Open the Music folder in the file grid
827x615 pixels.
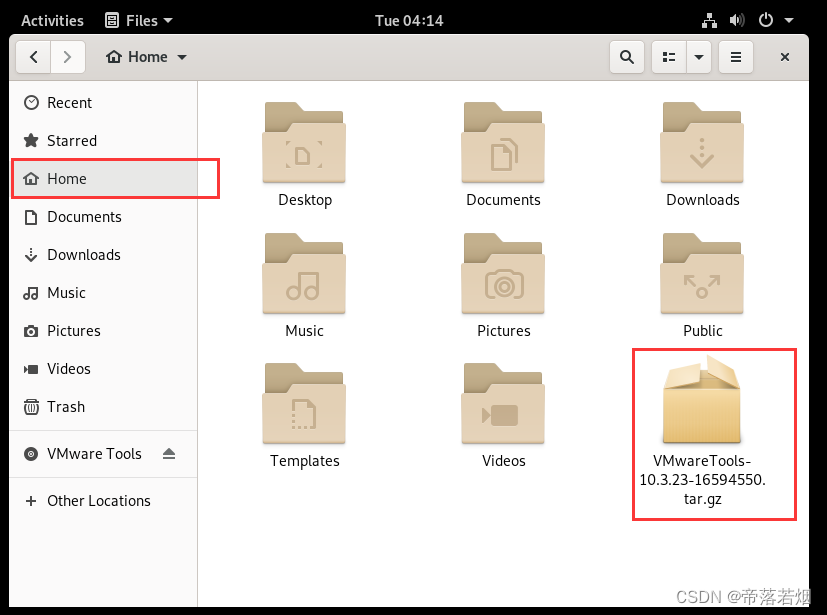click(x=304, y=274)
